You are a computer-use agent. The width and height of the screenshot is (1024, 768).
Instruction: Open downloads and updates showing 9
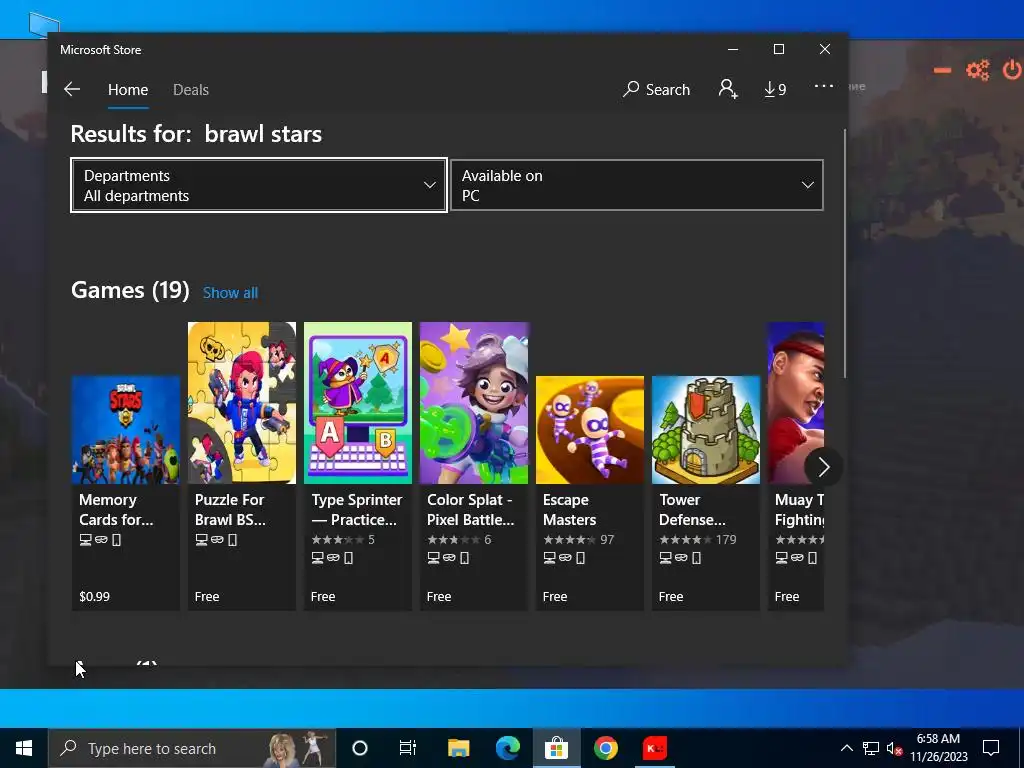point(775,89)
